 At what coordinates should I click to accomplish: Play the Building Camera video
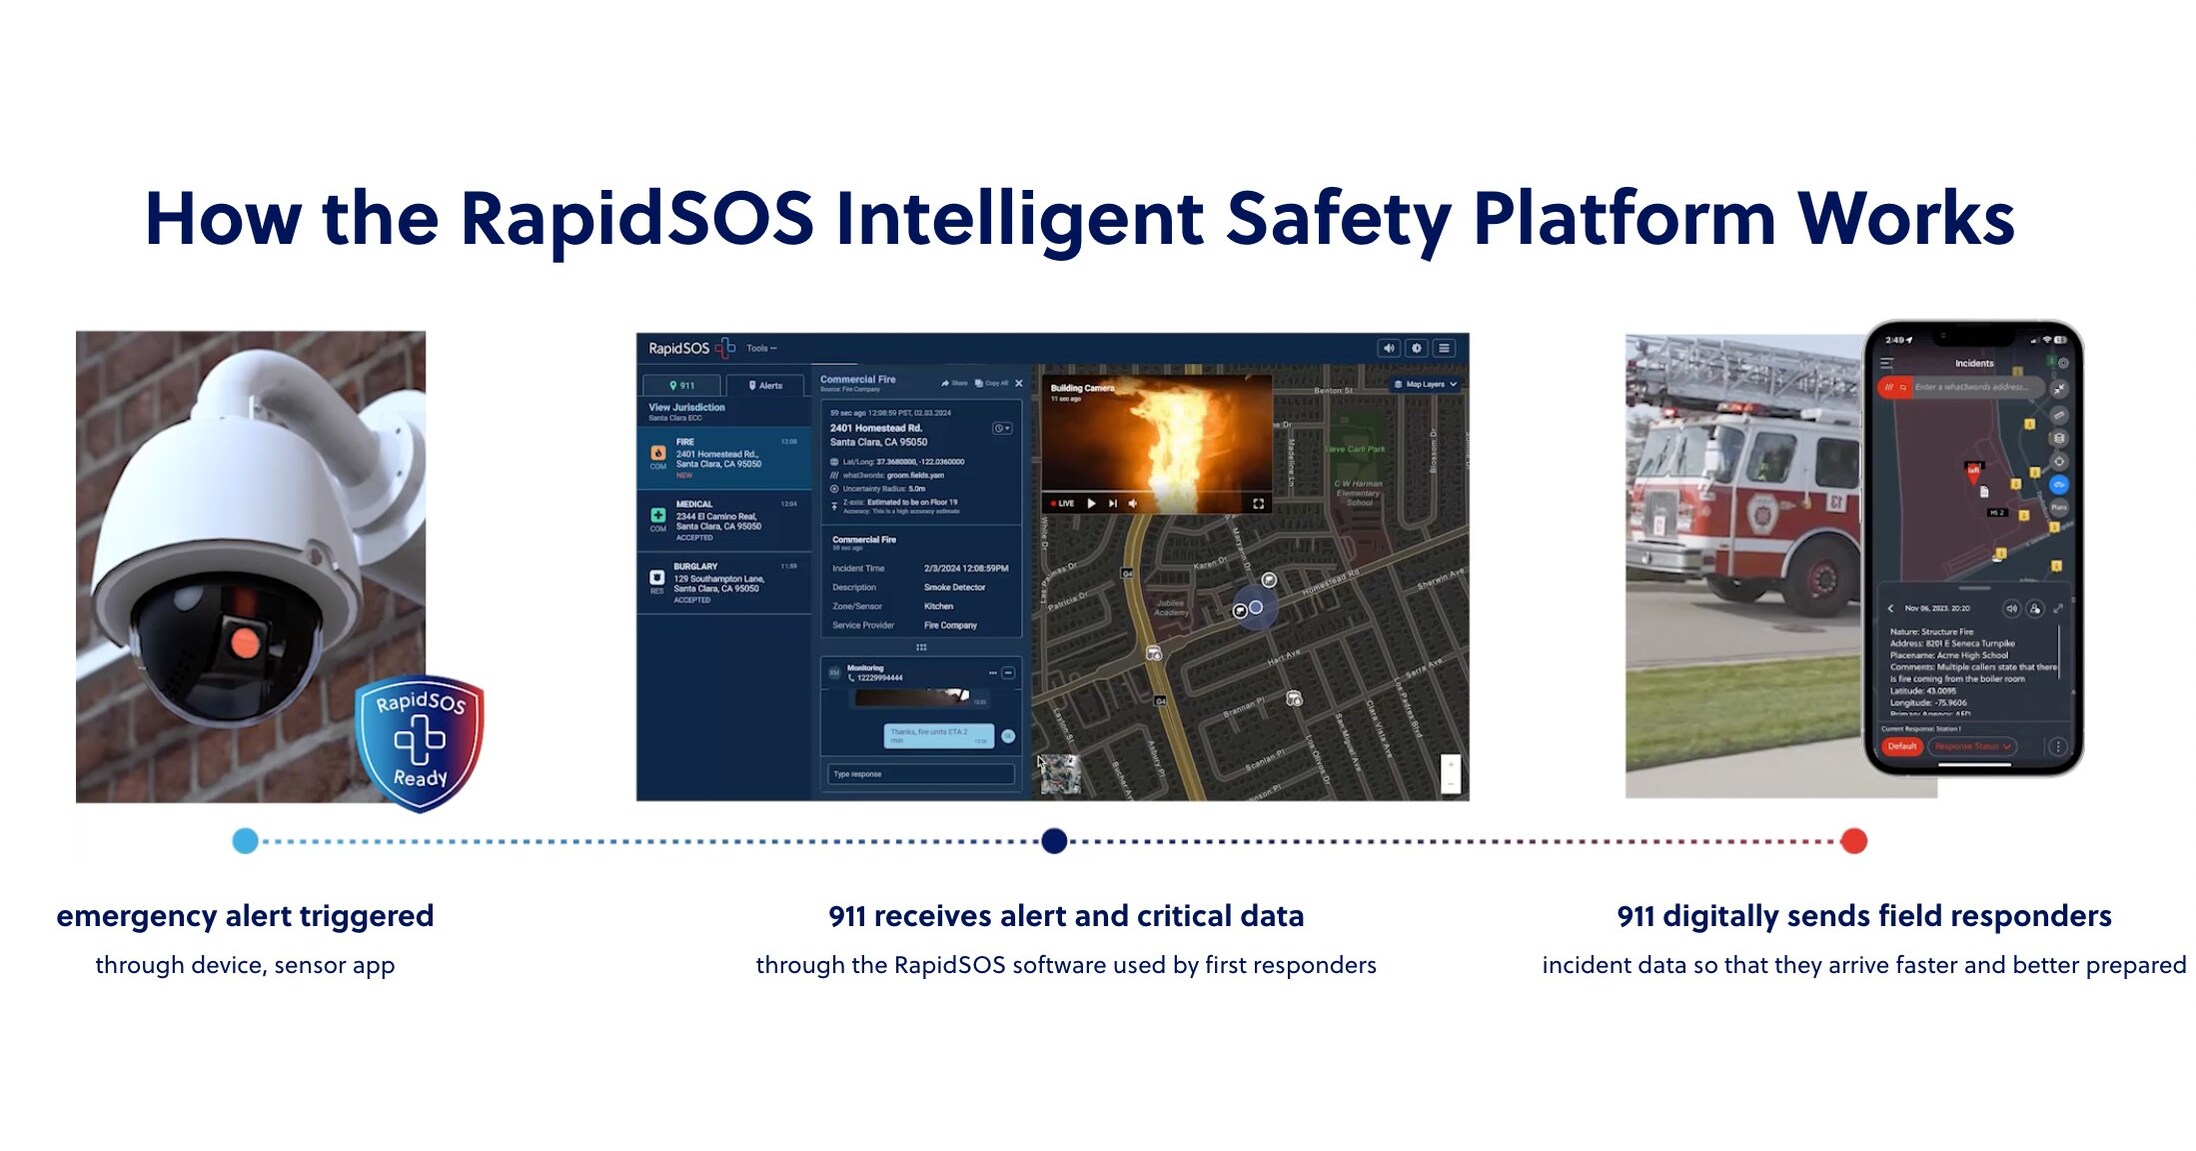1091,504
